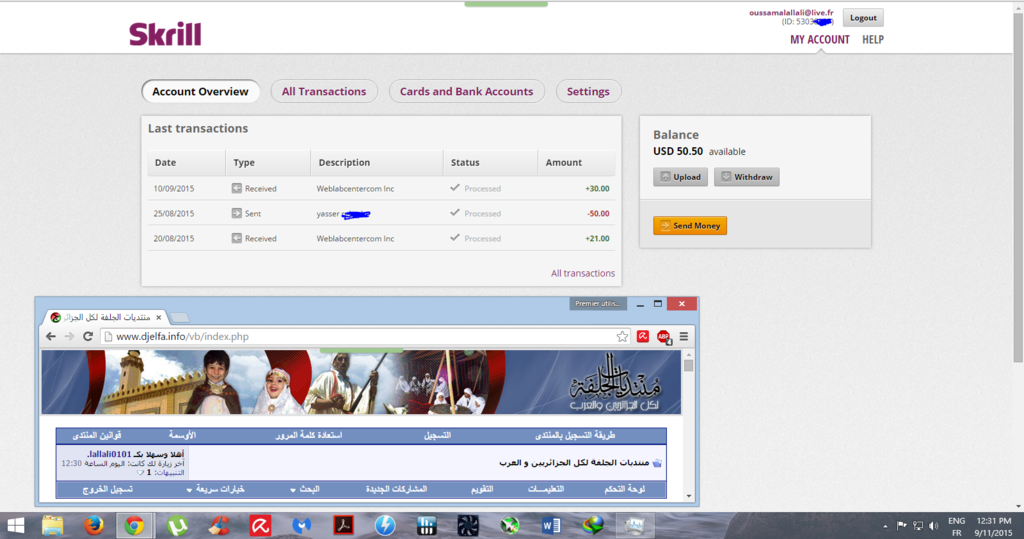Click the ENG language indicator in taskbar
This screenshot has height=539, width=1024.
pos(957,521)
